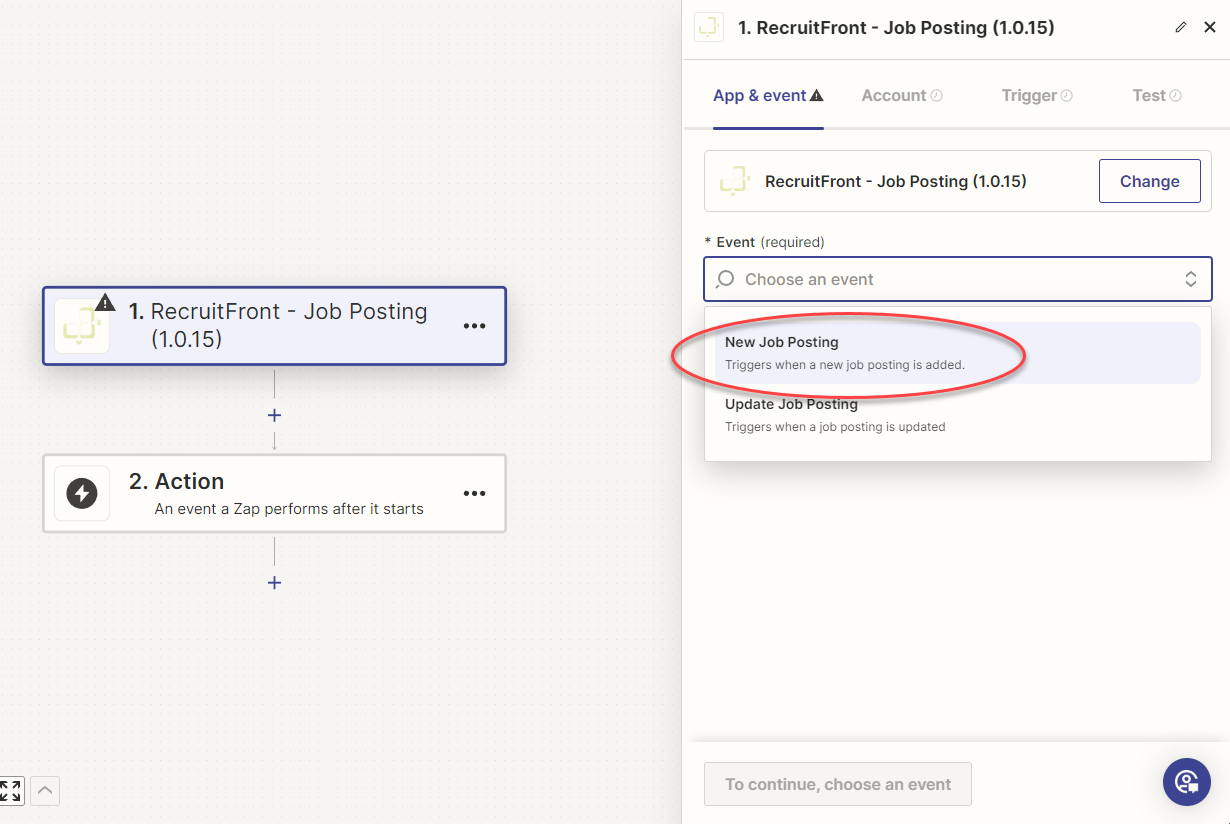Select the RecruitFront Job Posting trigger step
The height and width of the screenshot is (824, 1230).
(x=274, y=326)
